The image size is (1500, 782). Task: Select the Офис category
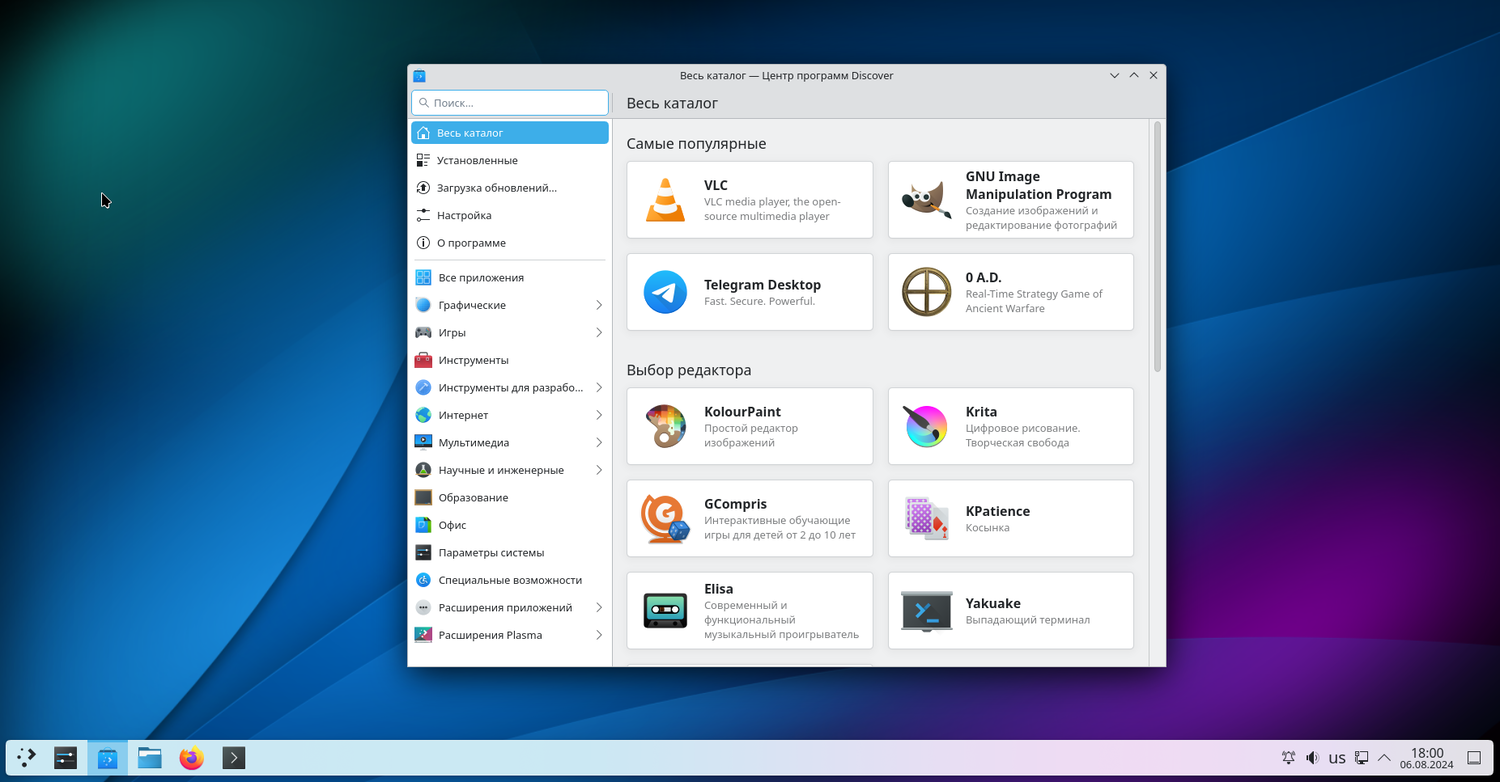click(x=510, y=525)
